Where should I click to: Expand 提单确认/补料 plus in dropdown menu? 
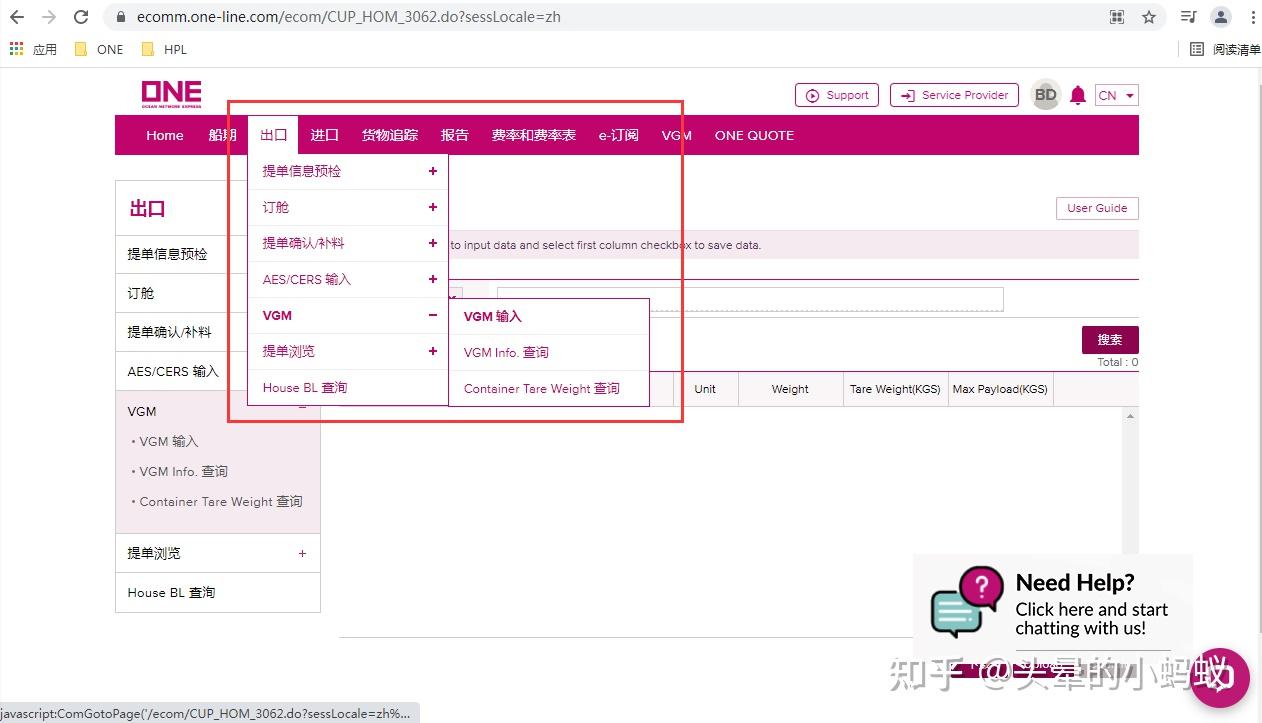point(433,243)
